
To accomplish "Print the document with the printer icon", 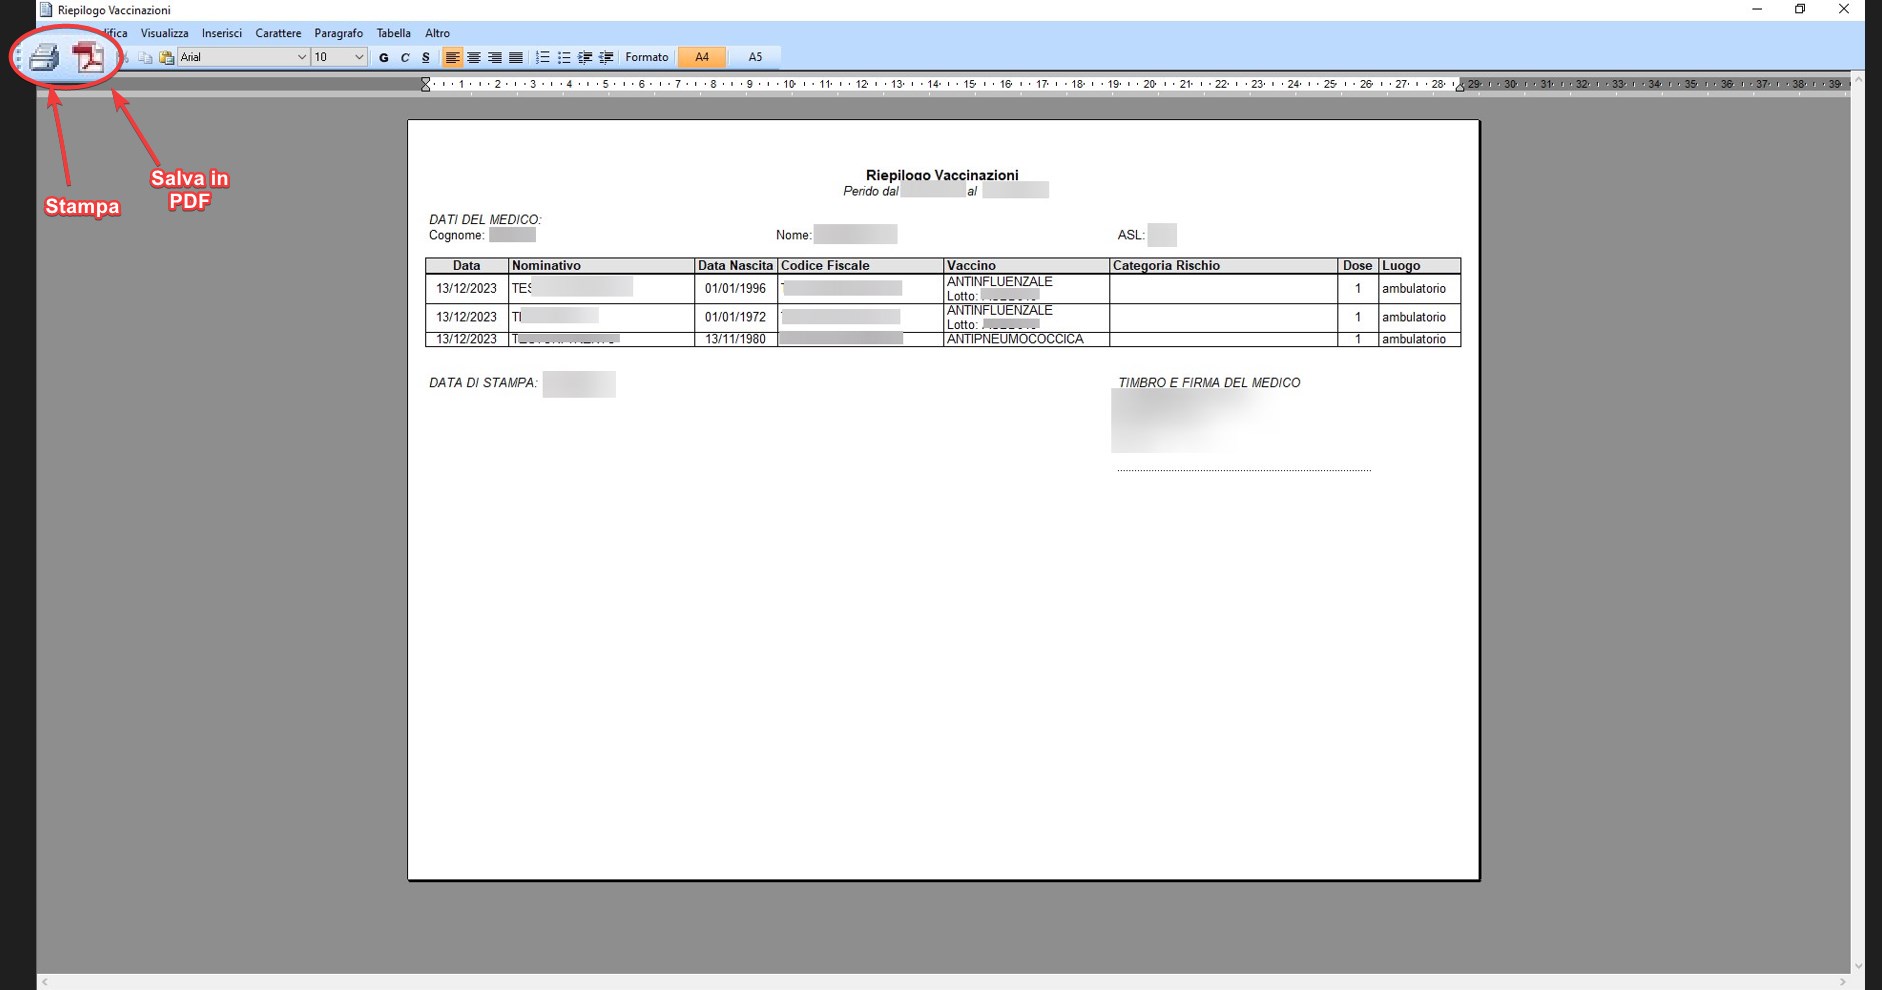I will coord(43,58).
